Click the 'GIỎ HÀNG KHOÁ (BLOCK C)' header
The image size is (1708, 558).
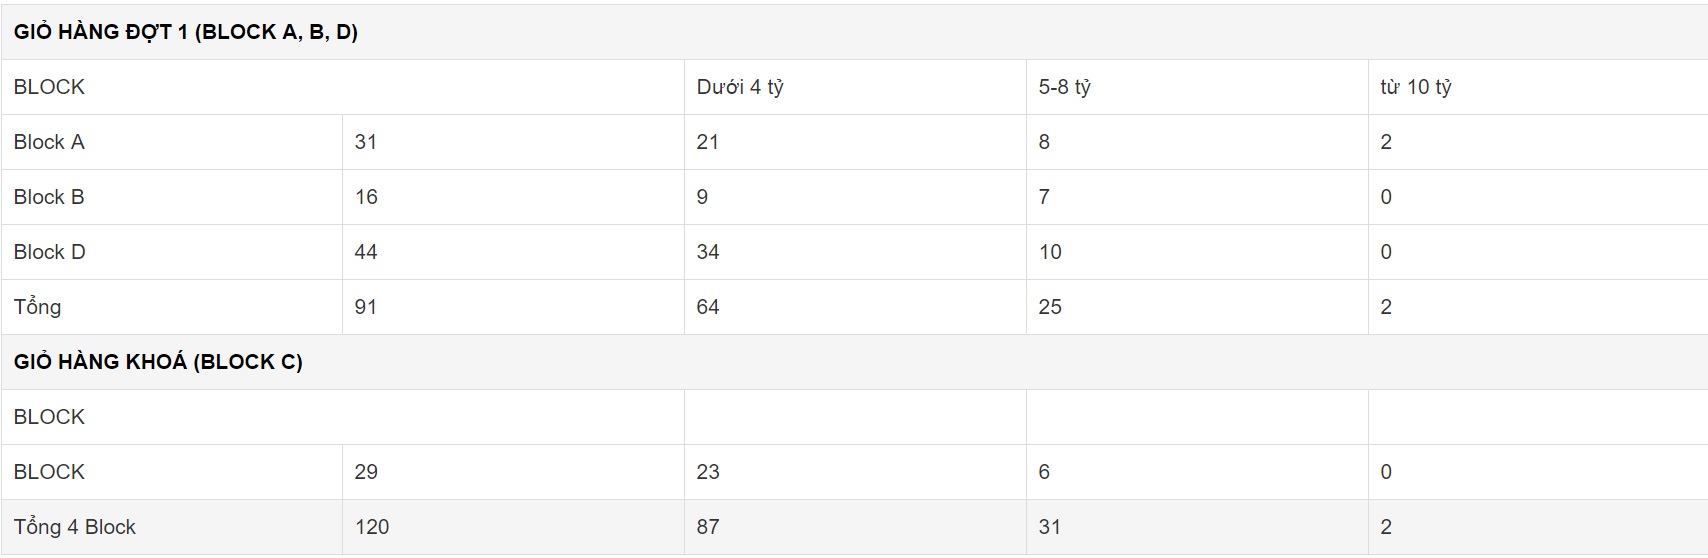[x=158, y=362]
